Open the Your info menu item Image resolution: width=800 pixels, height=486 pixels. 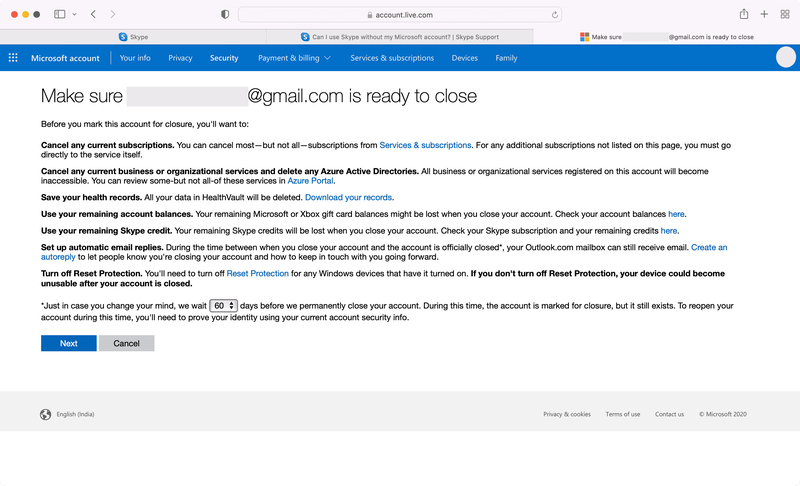135,58
